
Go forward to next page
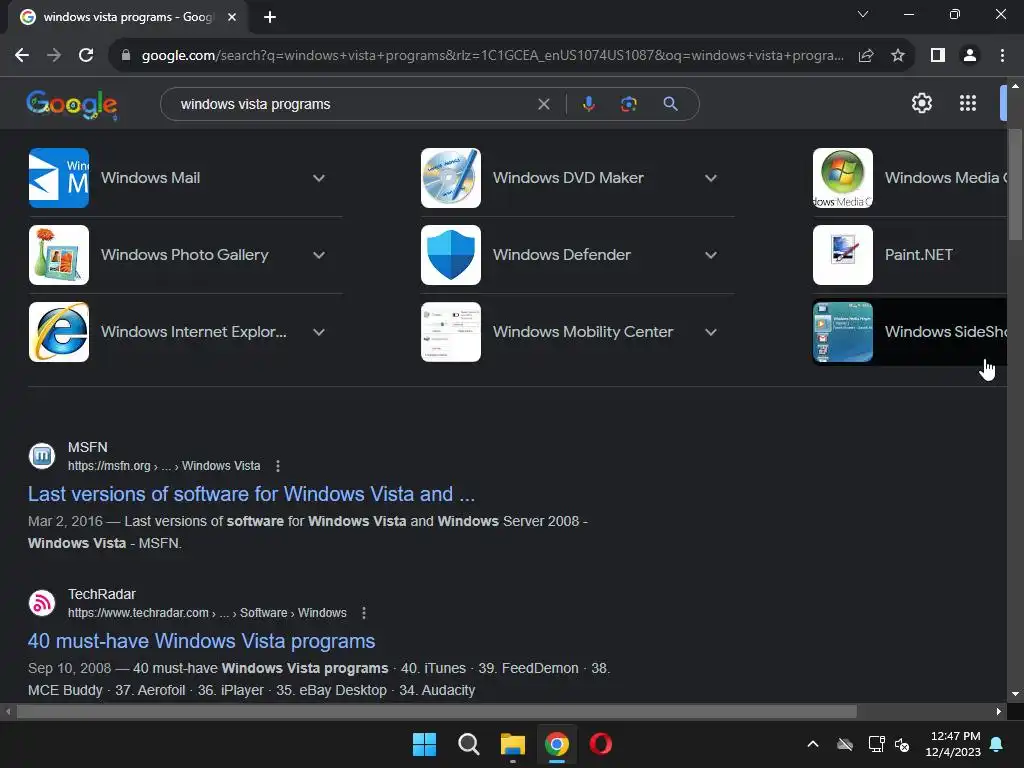54,56
